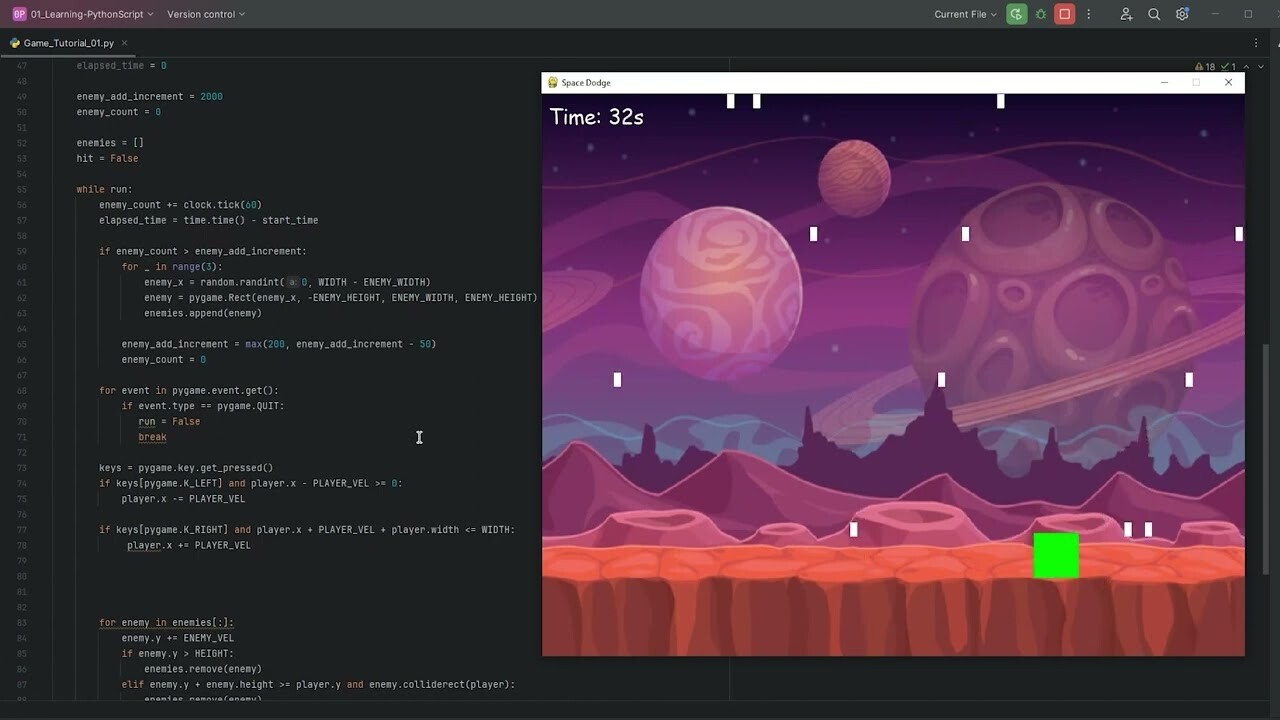Click the green checkmark typo indicator
The height and width of the screenshot is (720, 1280).
(x=1230, y=67)
